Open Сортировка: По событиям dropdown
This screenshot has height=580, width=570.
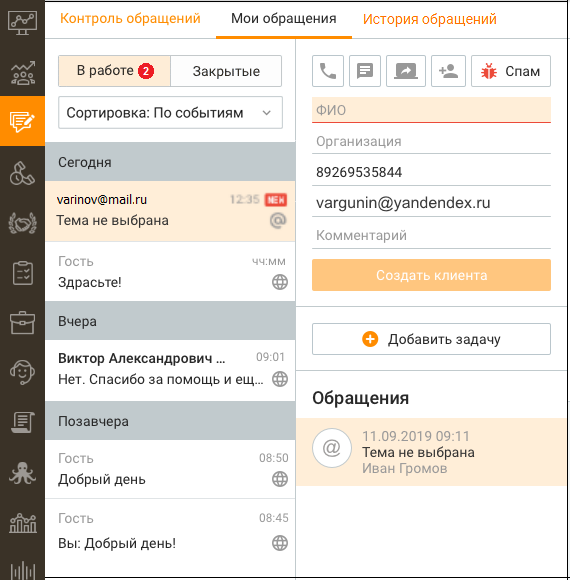tap(171, 113)
